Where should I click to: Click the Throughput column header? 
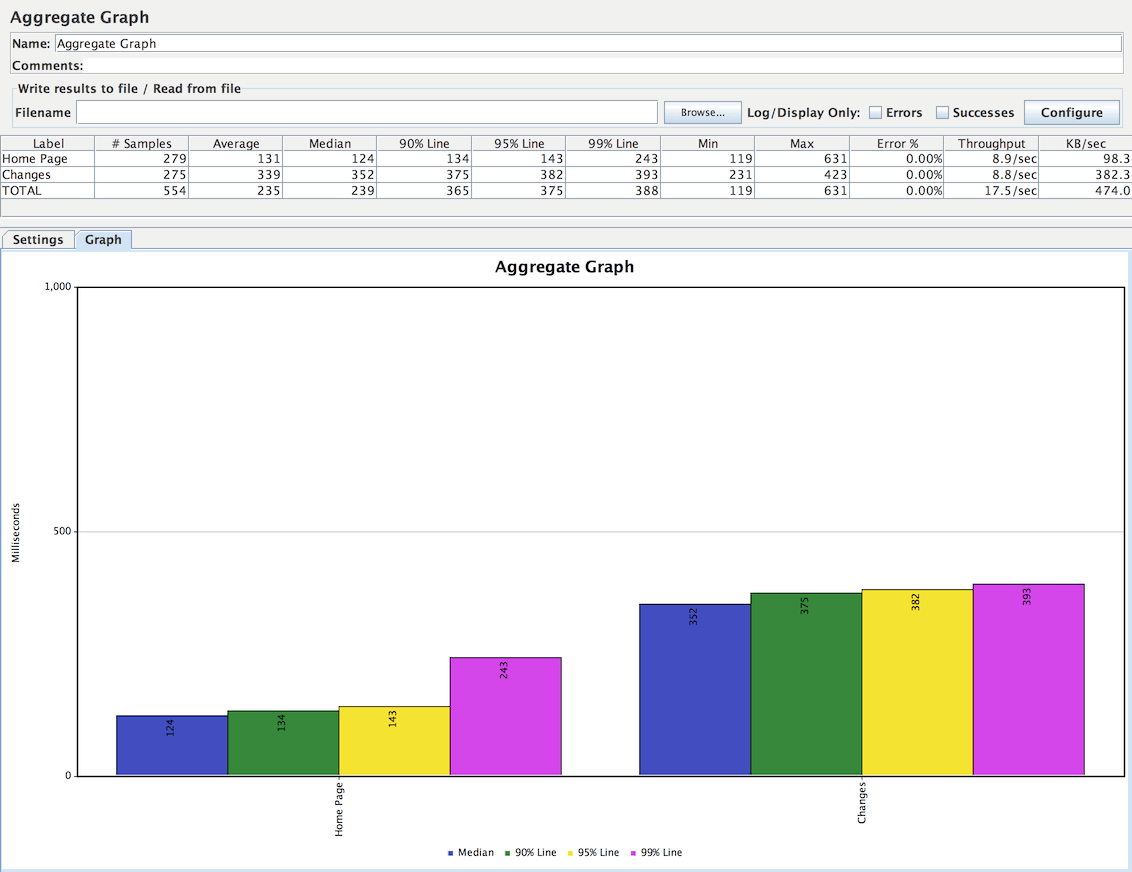(x=990, y=142)
